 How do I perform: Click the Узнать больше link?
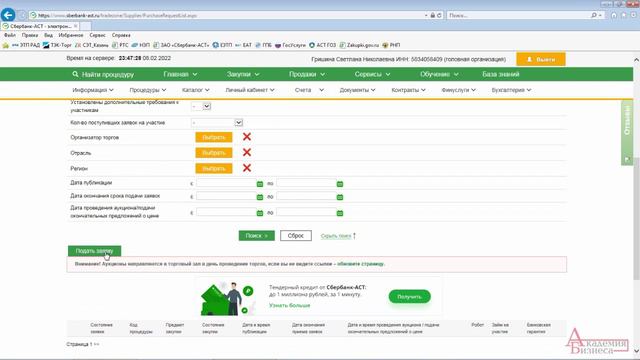289,305
